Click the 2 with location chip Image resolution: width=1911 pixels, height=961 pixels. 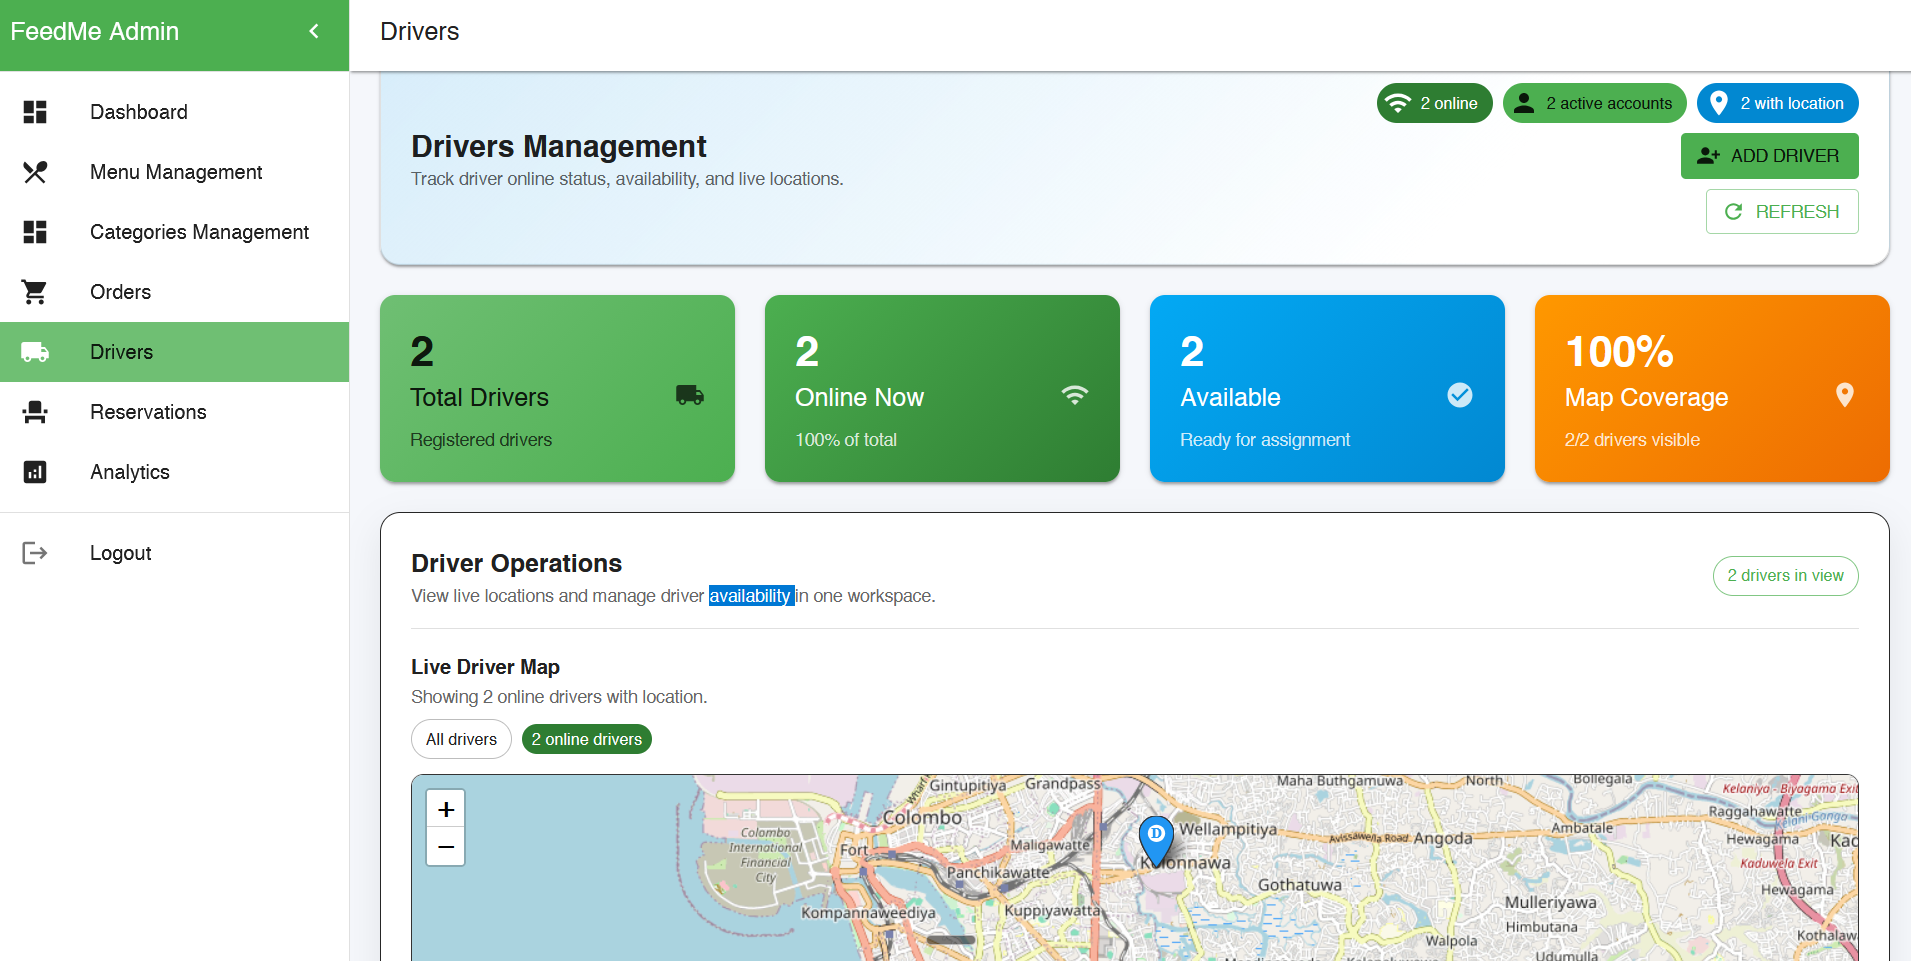pos(1777,103)
